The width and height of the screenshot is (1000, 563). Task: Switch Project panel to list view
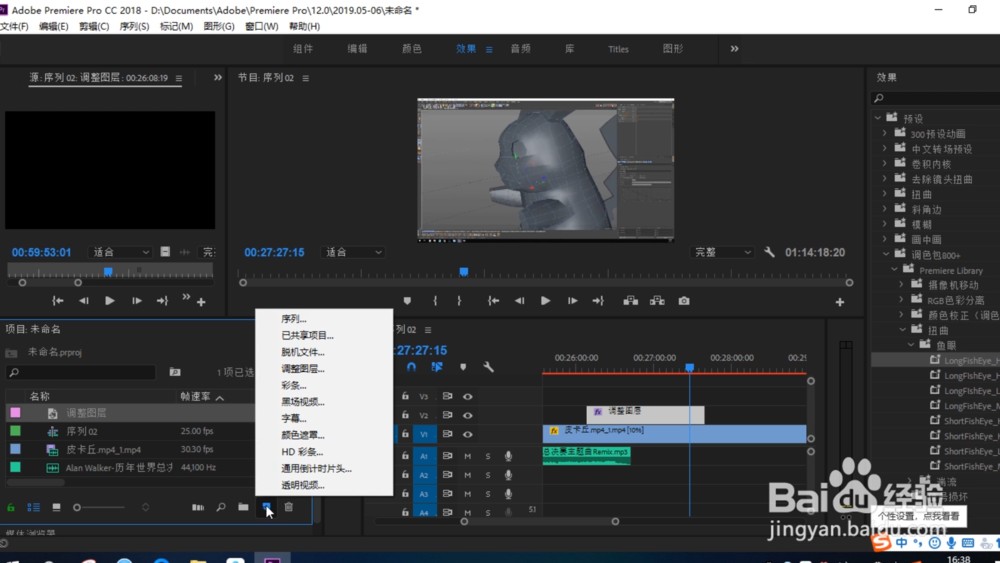pyautogui.click(x=33, y=508)
